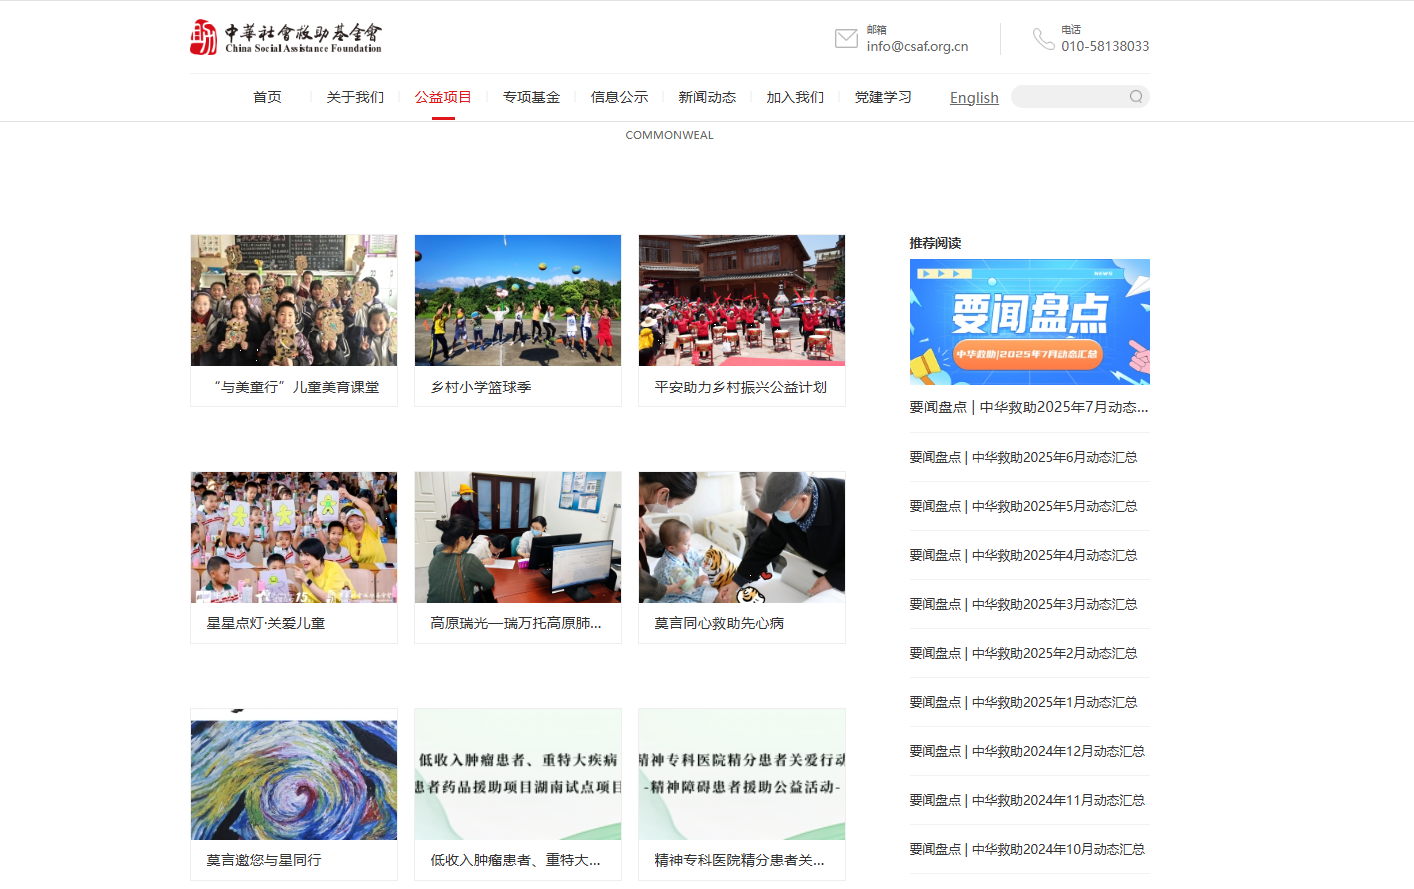
Task: Select the 专项基金 navigation tab
Action: tap(531, 97)
